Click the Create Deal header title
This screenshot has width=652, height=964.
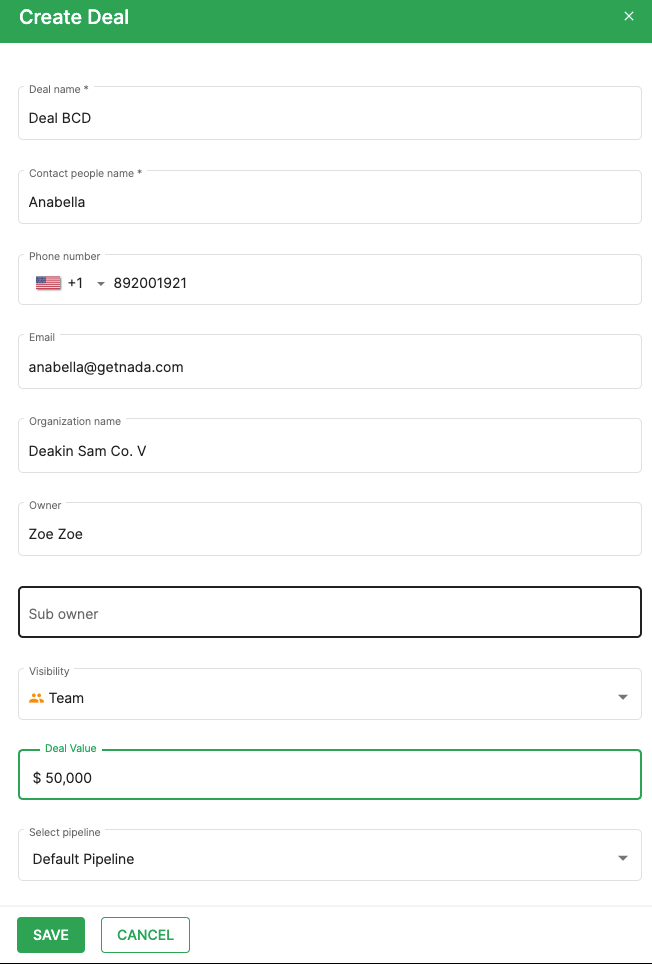point(74,17)
